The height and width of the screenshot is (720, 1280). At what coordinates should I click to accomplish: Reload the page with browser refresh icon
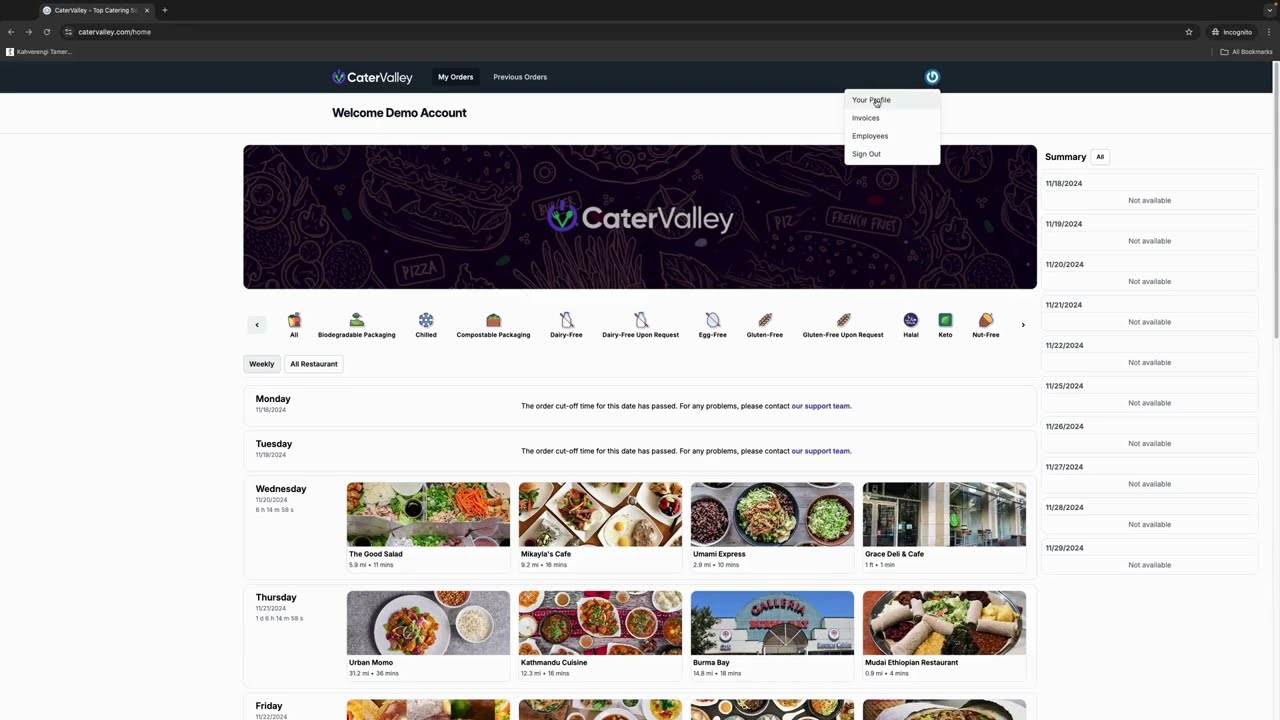coord(46,32)
